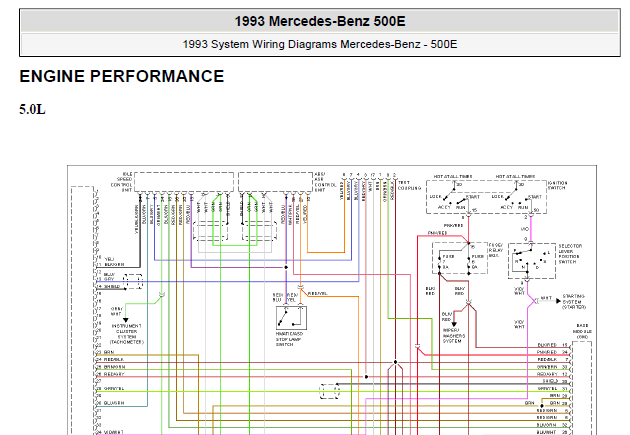This screenshot has width=630, height=435.
Task: Click the 'RED/YEL' label on the orange wire
Action: click(x=317, y=294)
